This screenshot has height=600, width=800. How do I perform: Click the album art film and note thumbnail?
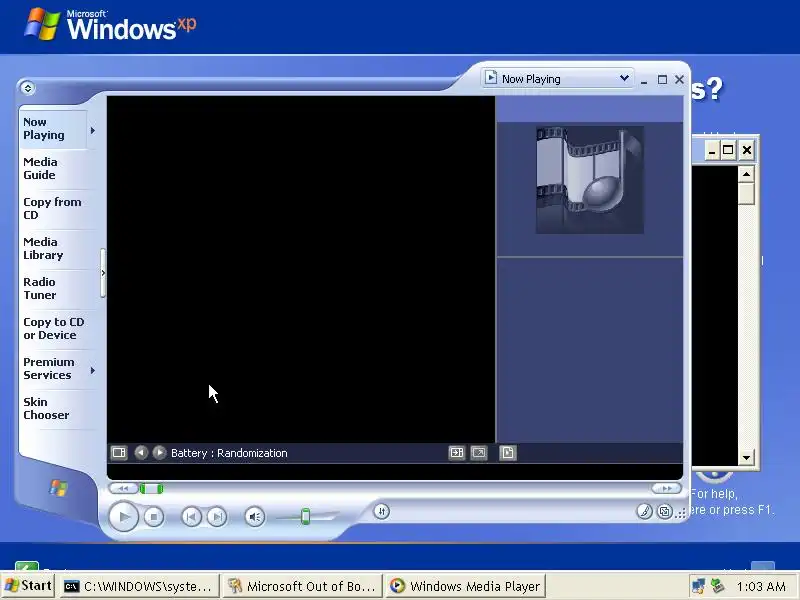(x=590, y=180)
